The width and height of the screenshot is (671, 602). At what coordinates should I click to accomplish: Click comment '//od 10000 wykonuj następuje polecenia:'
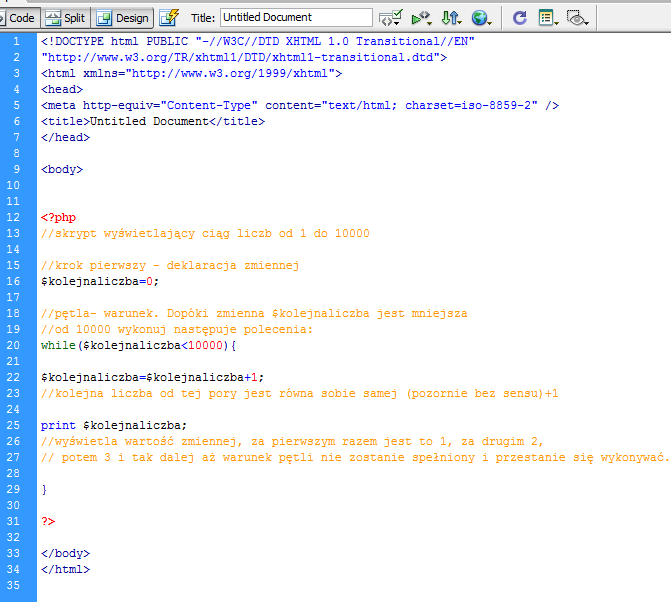[x=177, y=329]
